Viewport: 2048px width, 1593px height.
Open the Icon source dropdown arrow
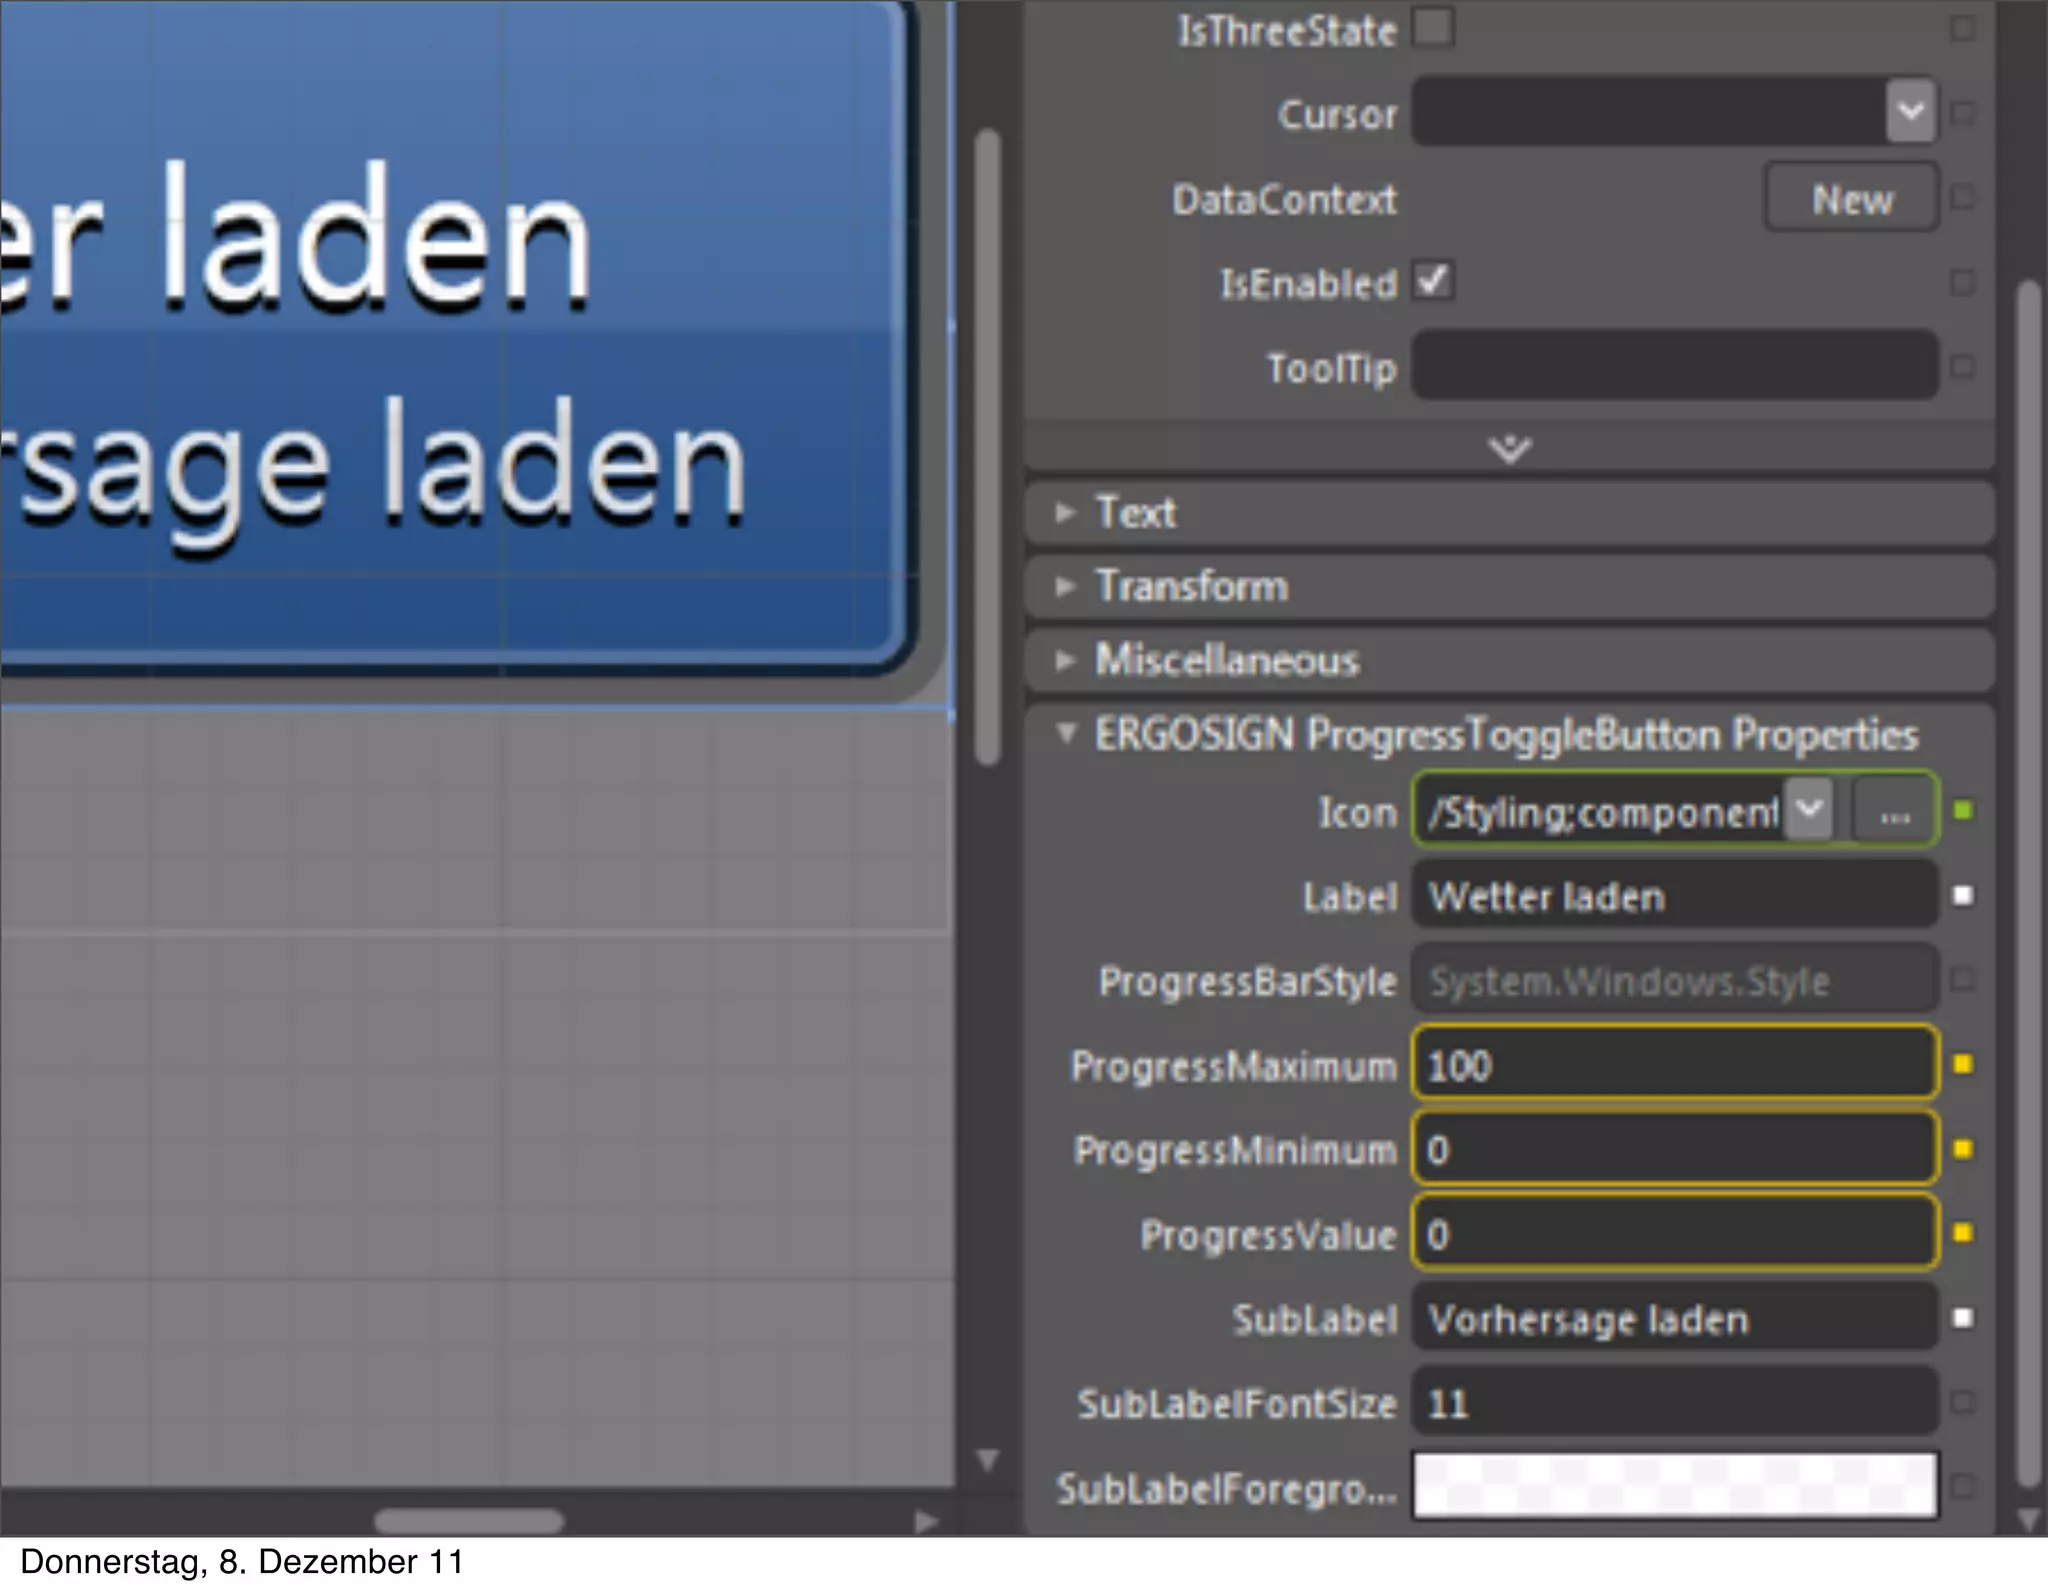point(1810,810)
